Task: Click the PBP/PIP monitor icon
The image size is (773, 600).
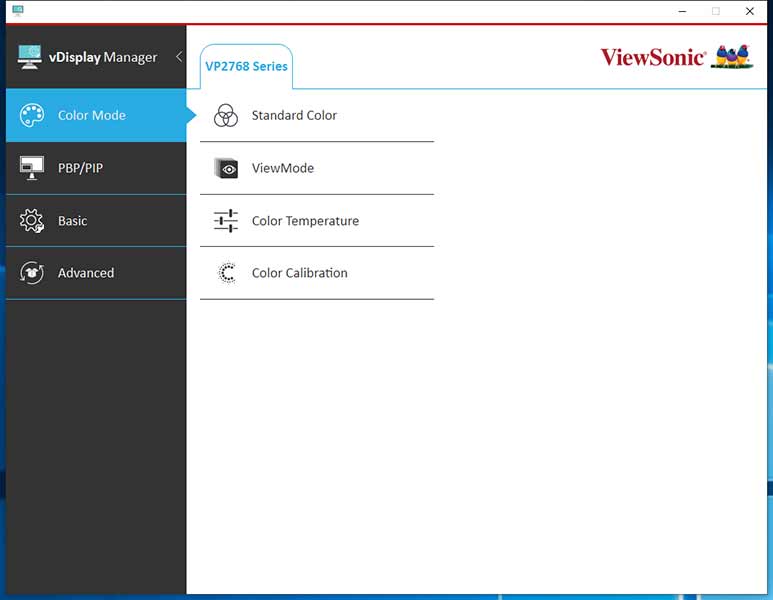Action: click(32, 168)
